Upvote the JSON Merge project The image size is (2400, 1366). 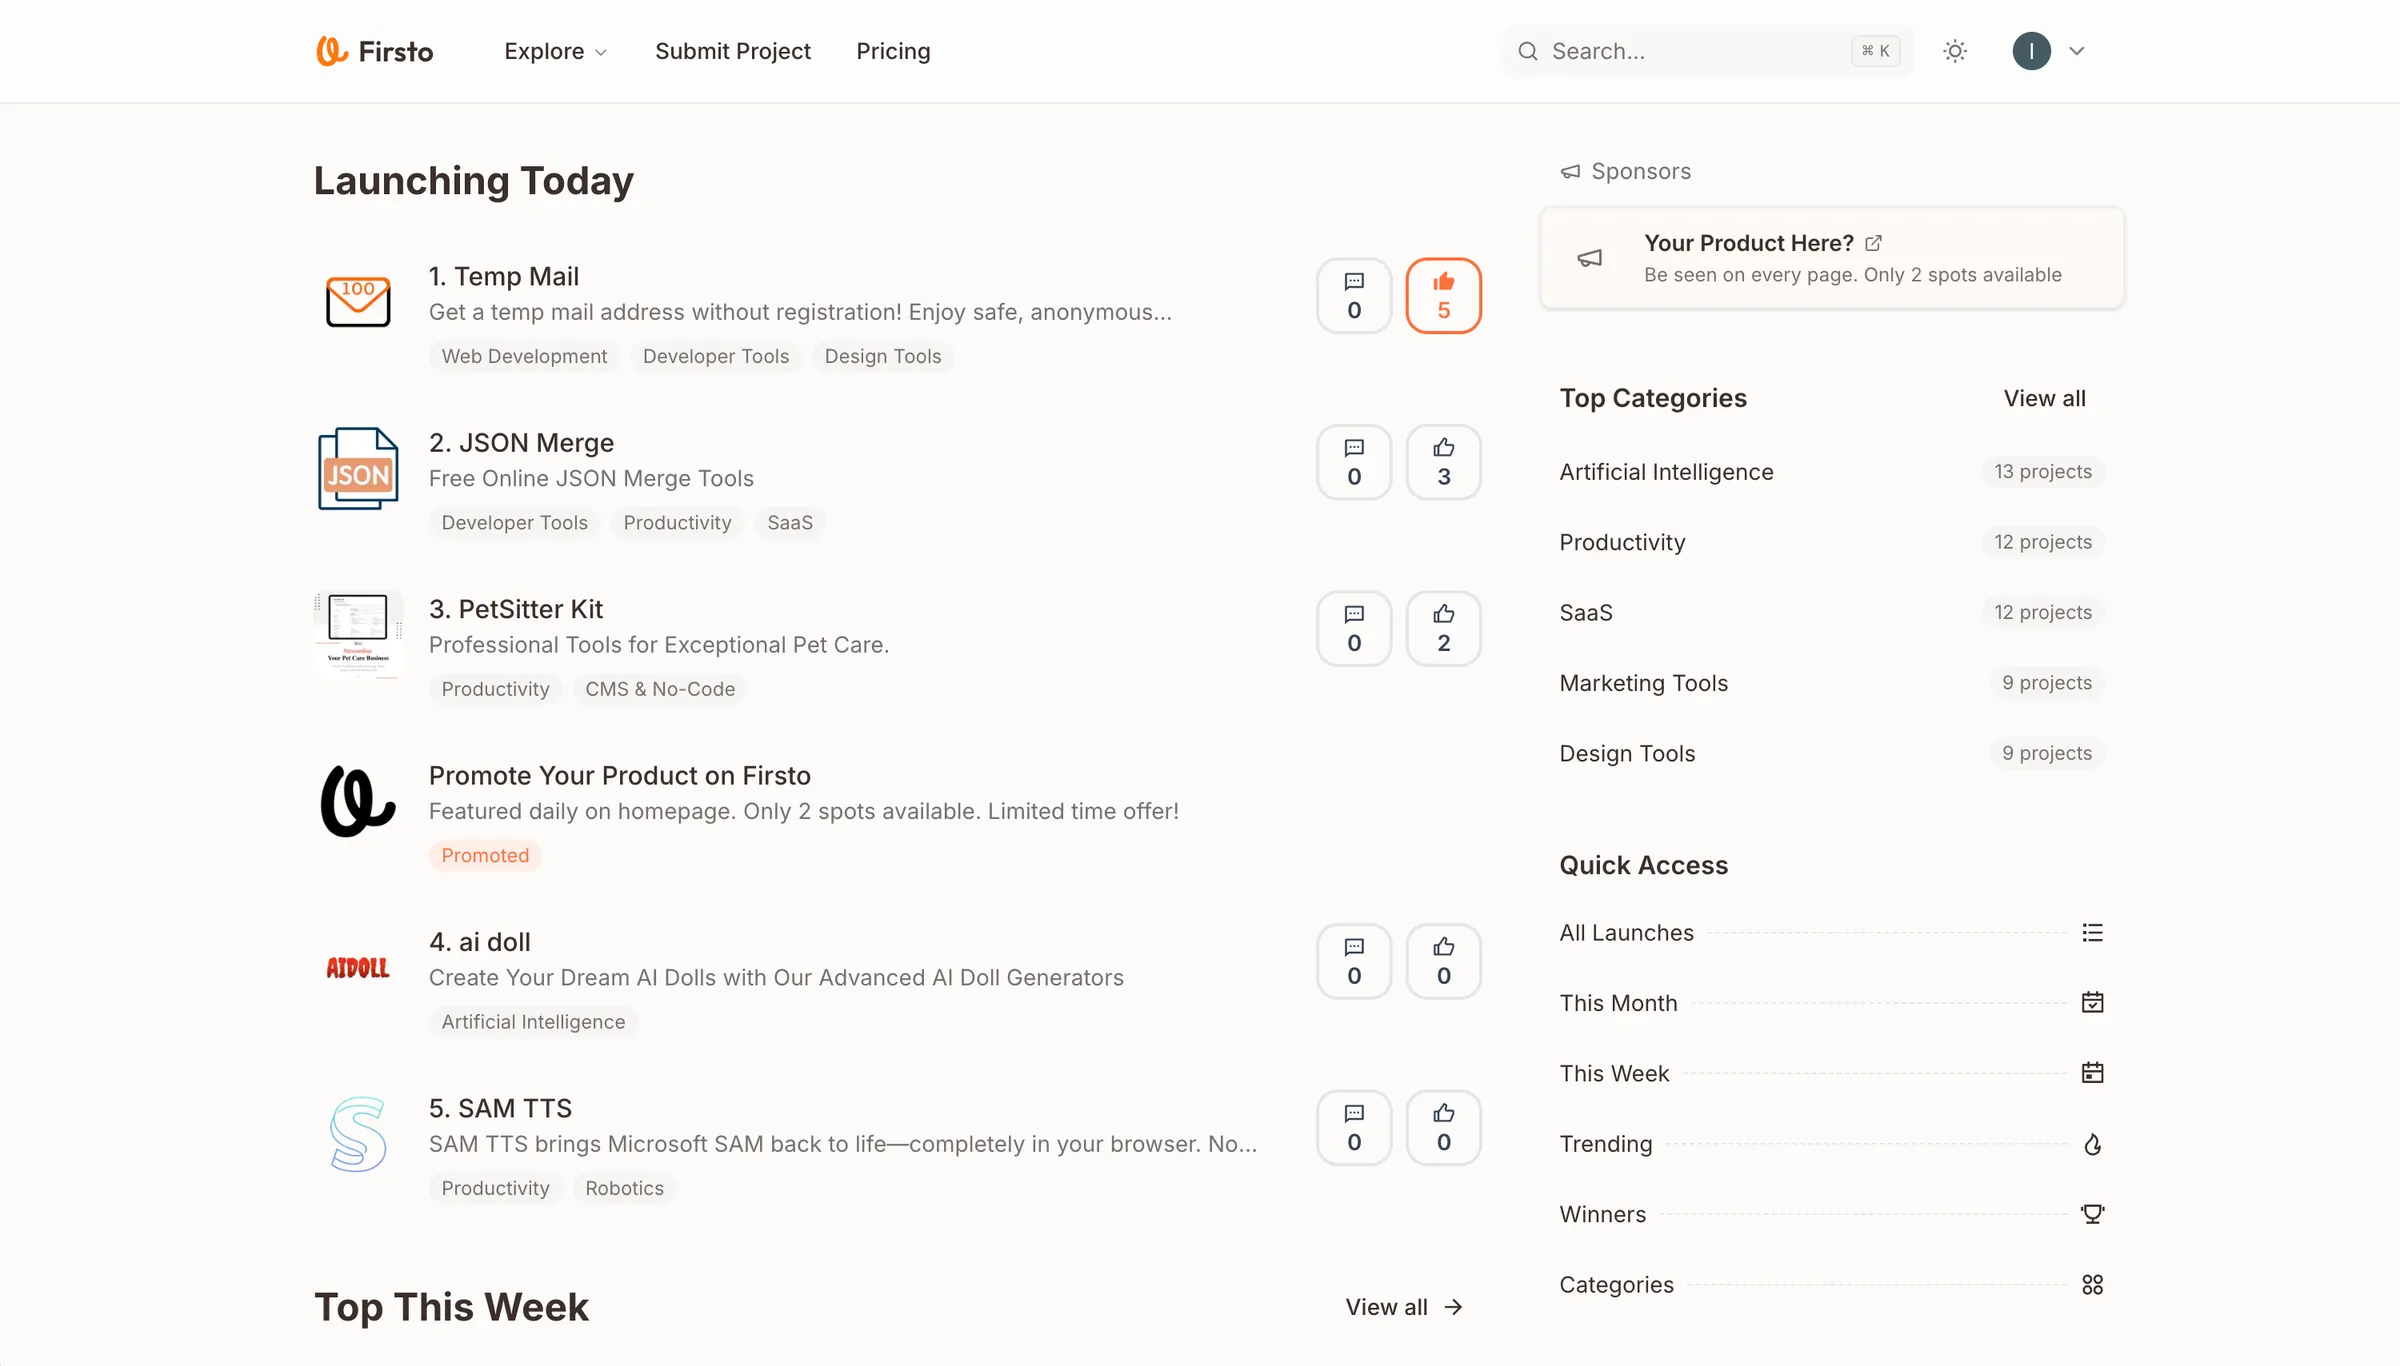click(x=1444, y=462)
